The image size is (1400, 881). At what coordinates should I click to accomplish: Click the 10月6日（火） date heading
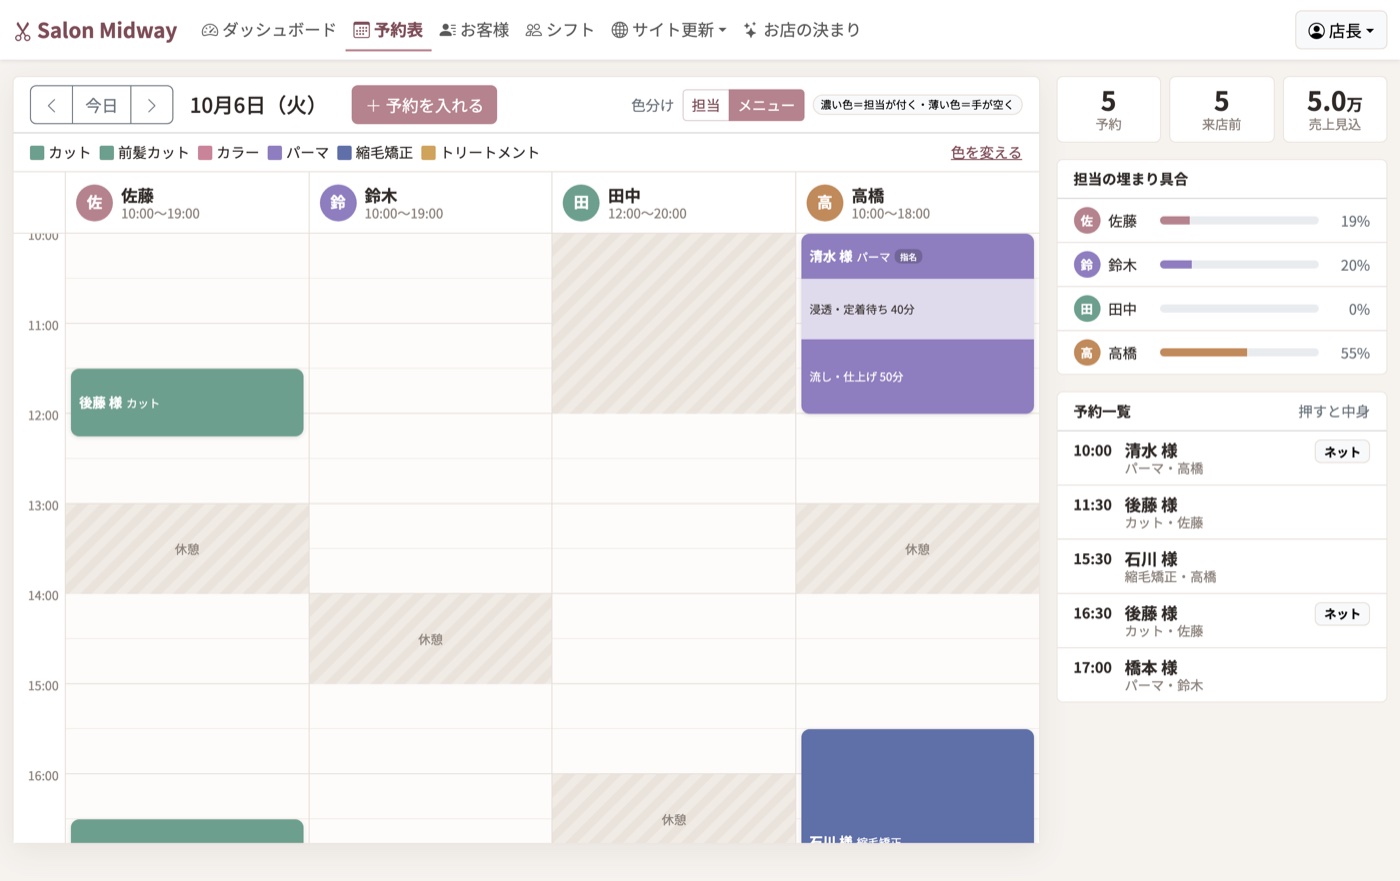click(x=254, y=105)
